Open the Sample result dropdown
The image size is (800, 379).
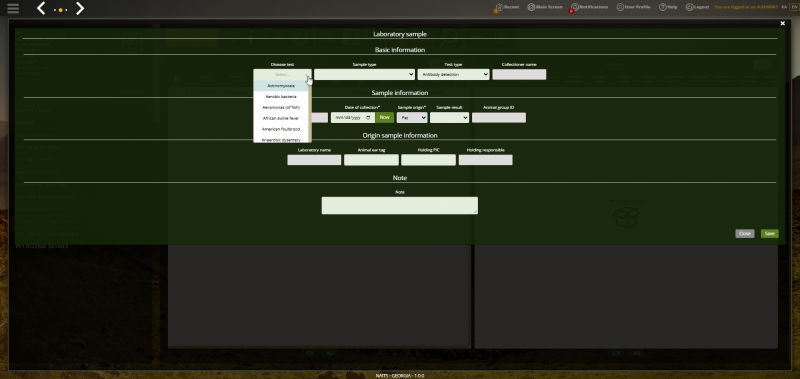point(449,117)
